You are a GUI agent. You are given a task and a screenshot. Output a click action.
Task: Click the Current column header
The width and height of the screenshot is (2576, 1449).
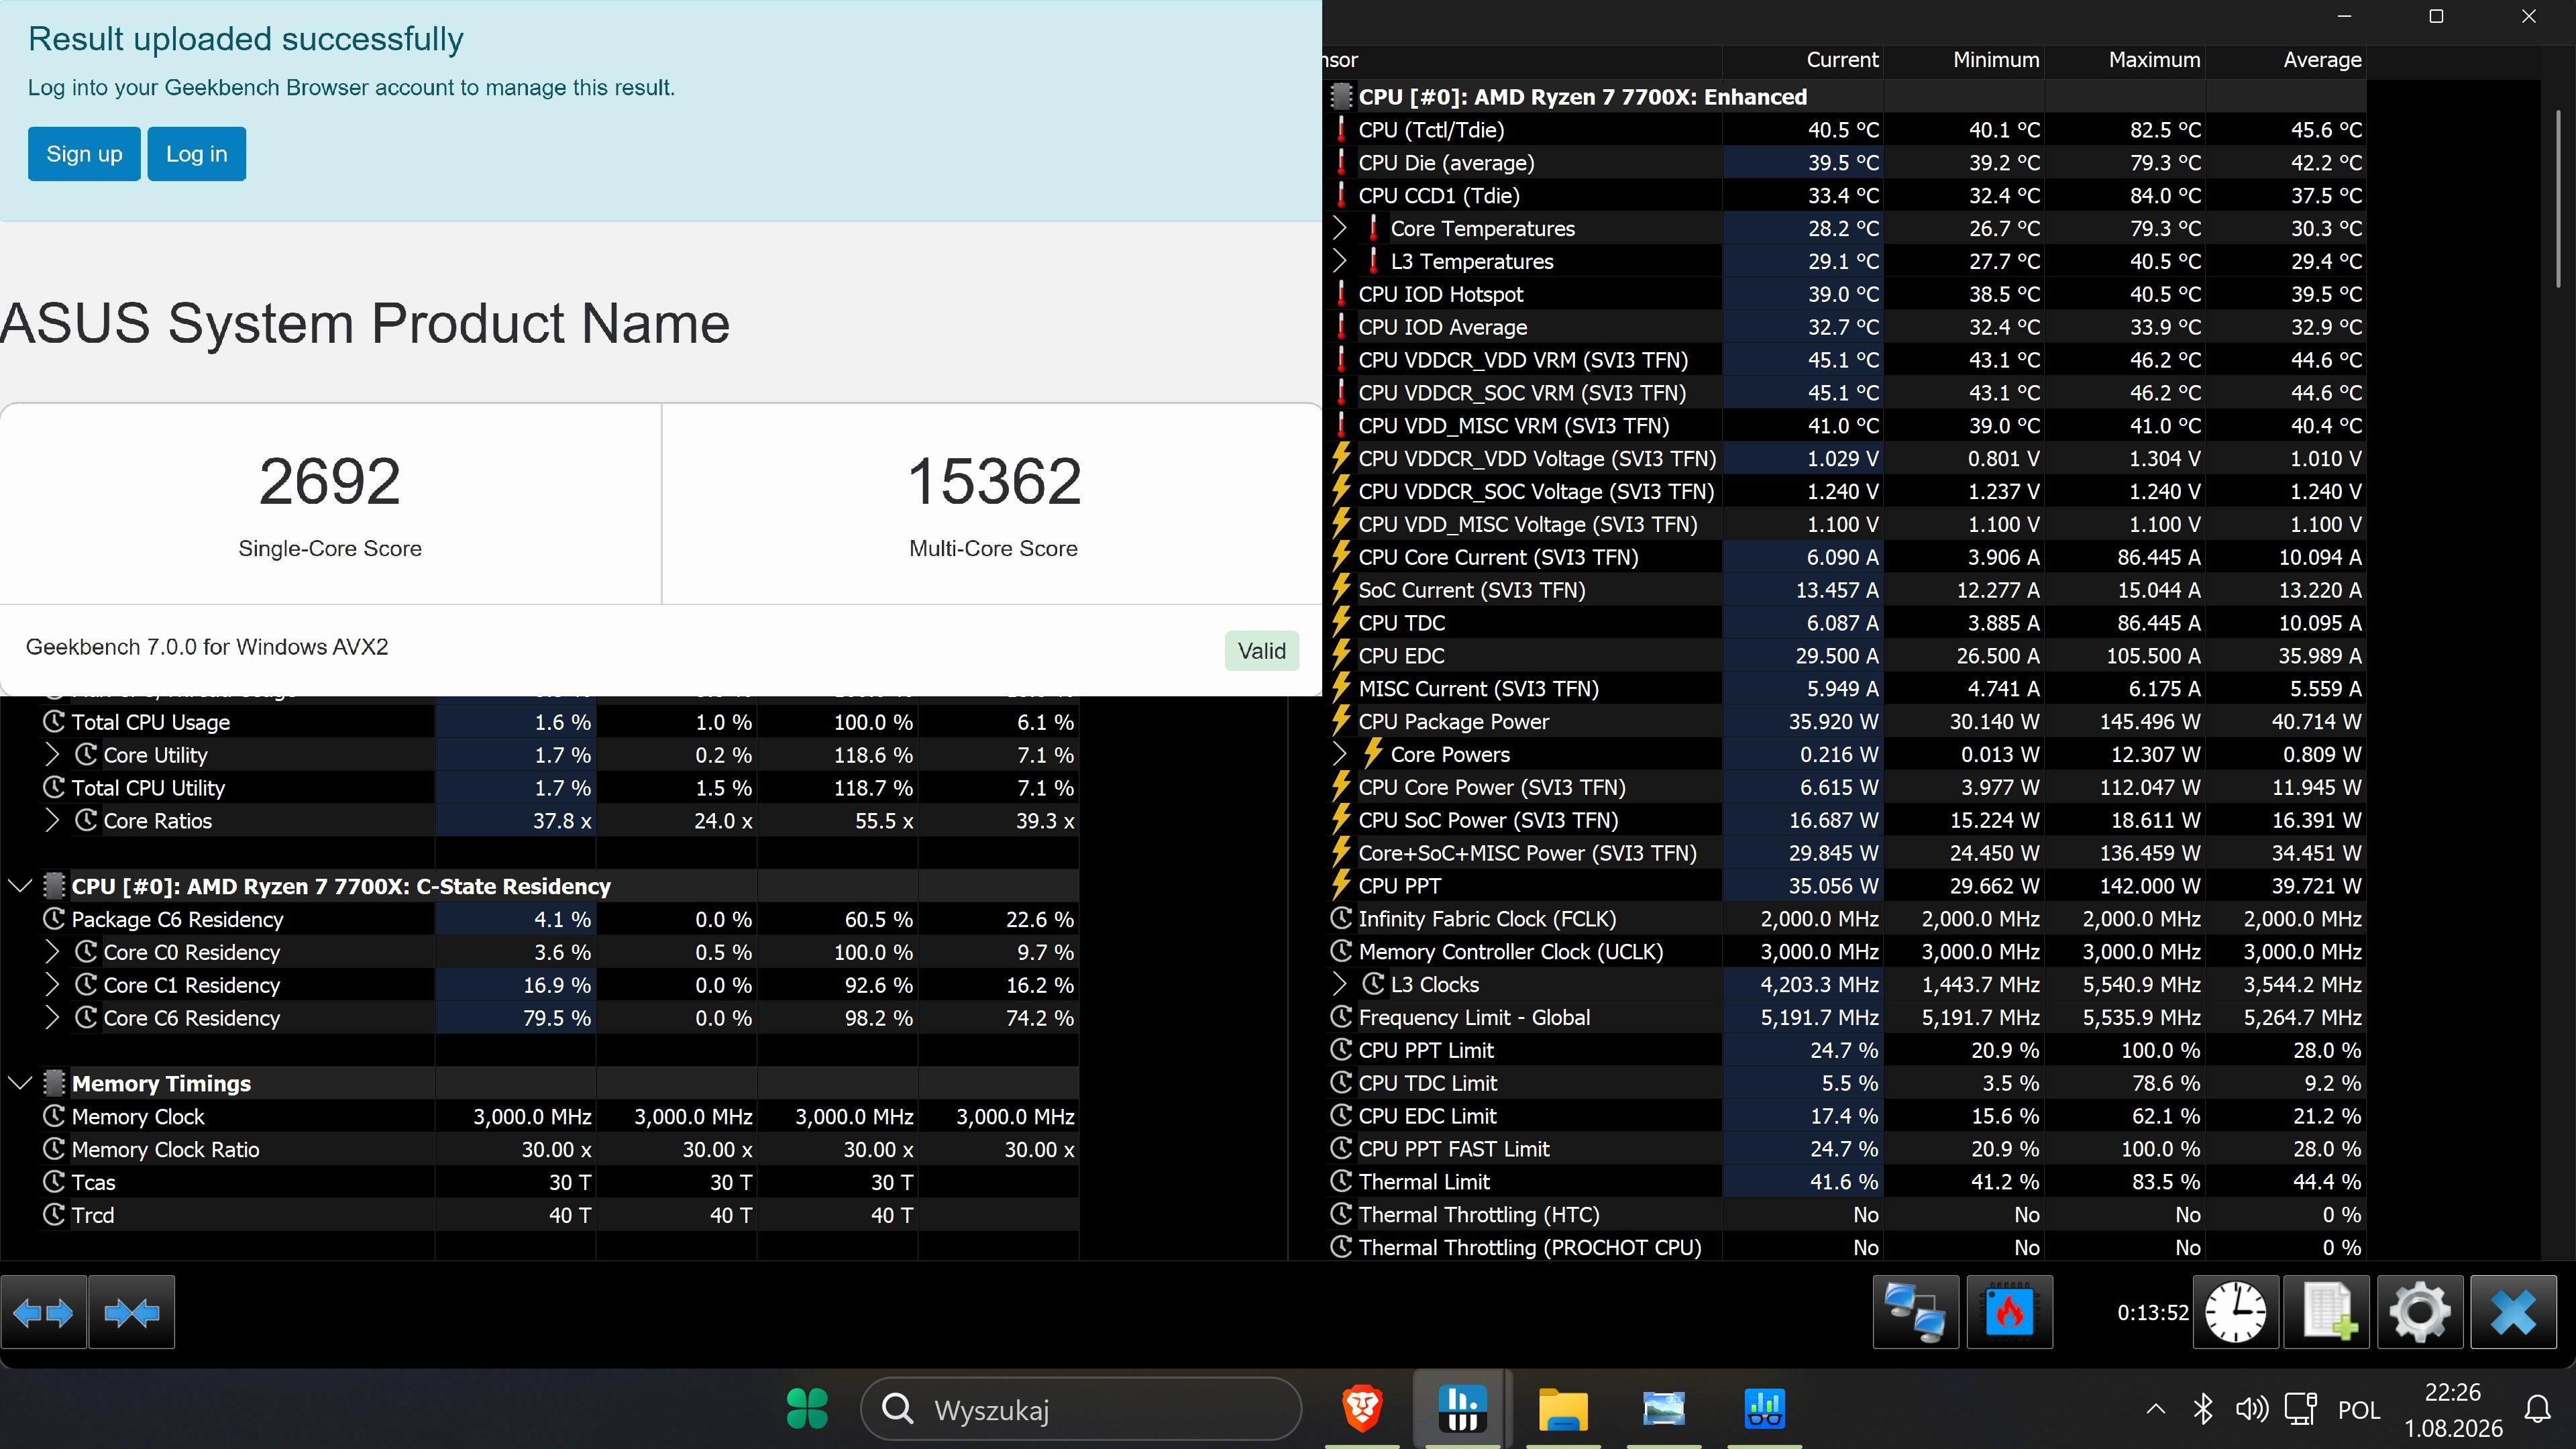pos(1803,60)
